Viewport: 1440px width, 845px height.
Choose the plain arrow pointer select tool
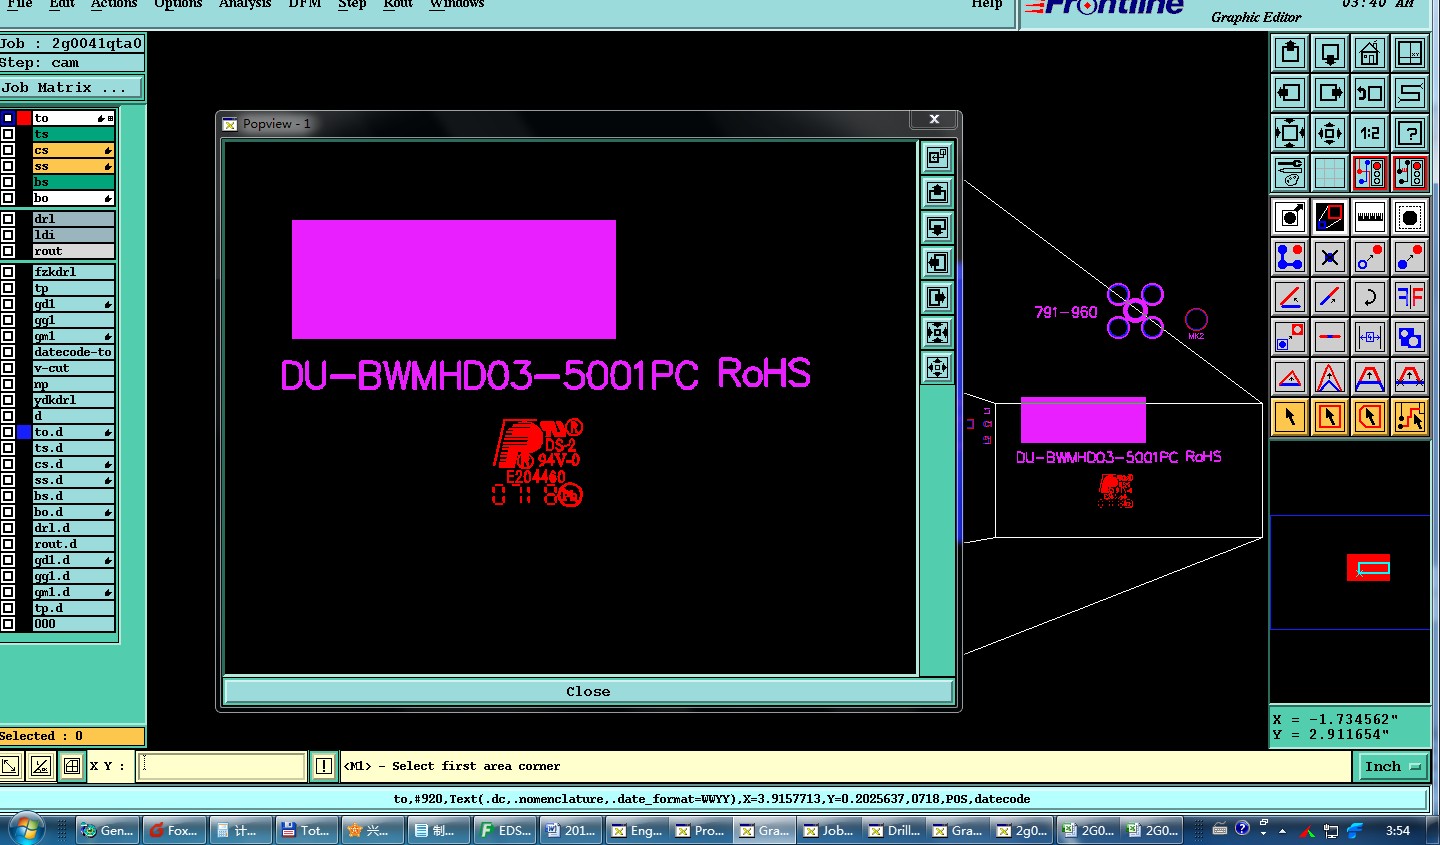pos(1290,417)
